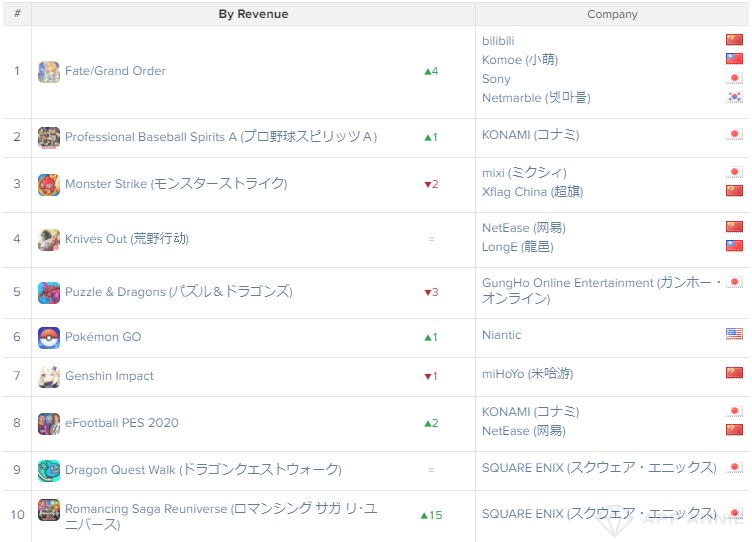Image resolution: width=752 pixels, height=542 pixels.
Task: Click the China flag next to bilibili
Action: 734,39
